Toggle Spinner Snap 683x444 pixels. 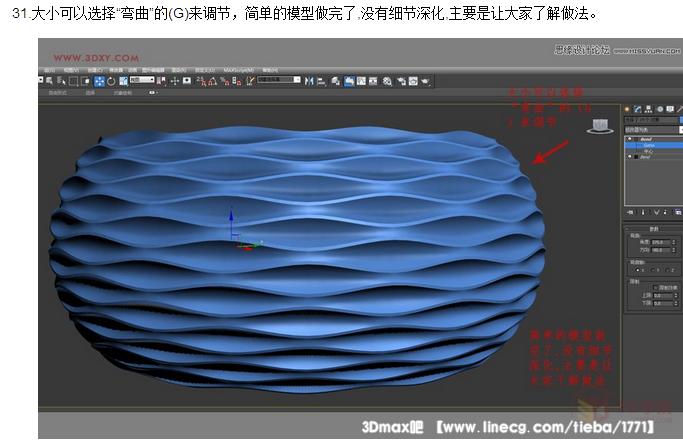[236, 81]
